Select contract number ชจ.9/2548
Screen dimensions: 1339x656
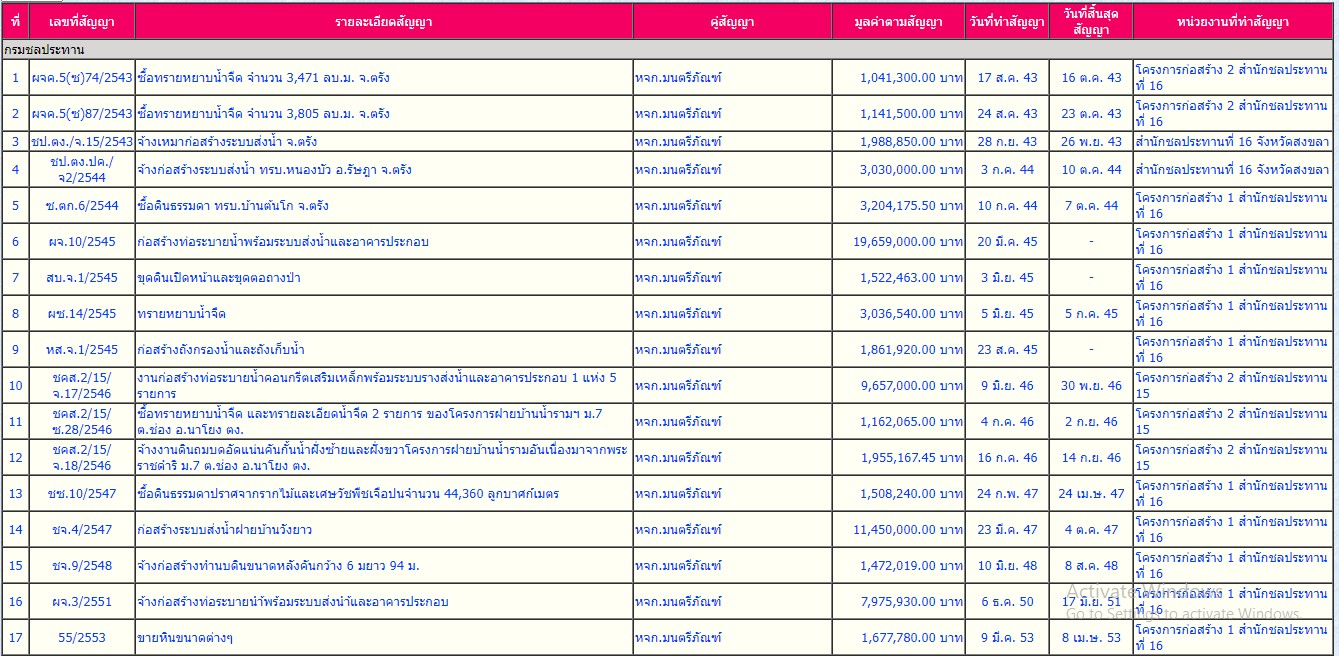point(82,566)
